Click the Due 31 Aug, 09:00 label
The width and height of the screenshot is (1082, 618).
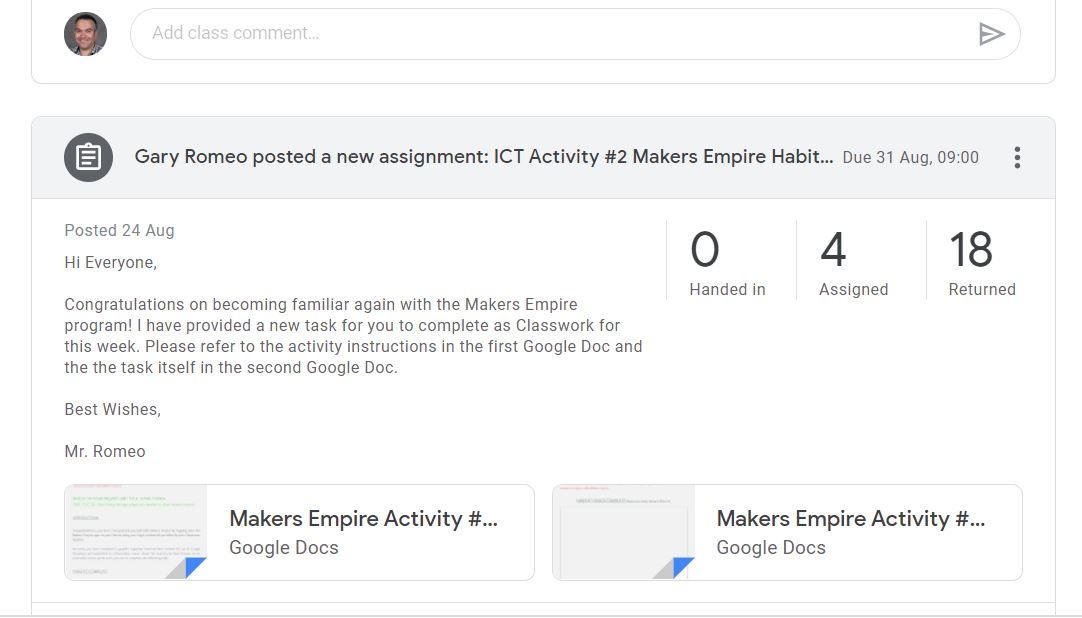click(910, 157)
